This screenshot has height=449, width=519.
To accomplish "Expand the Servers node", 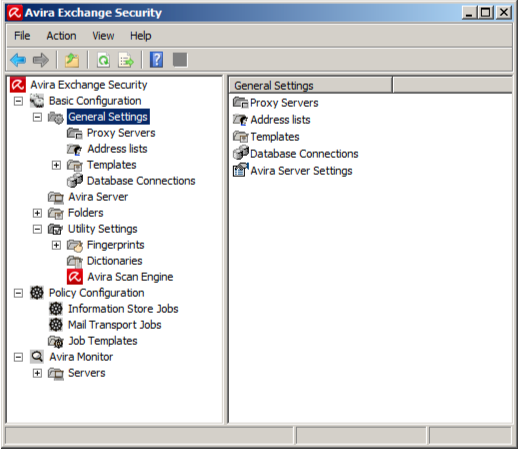I will [37, 373].
